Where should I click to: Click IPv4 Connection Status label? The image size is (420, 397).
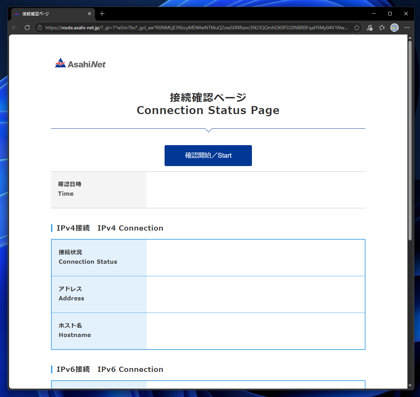click(x=88, y=257)
